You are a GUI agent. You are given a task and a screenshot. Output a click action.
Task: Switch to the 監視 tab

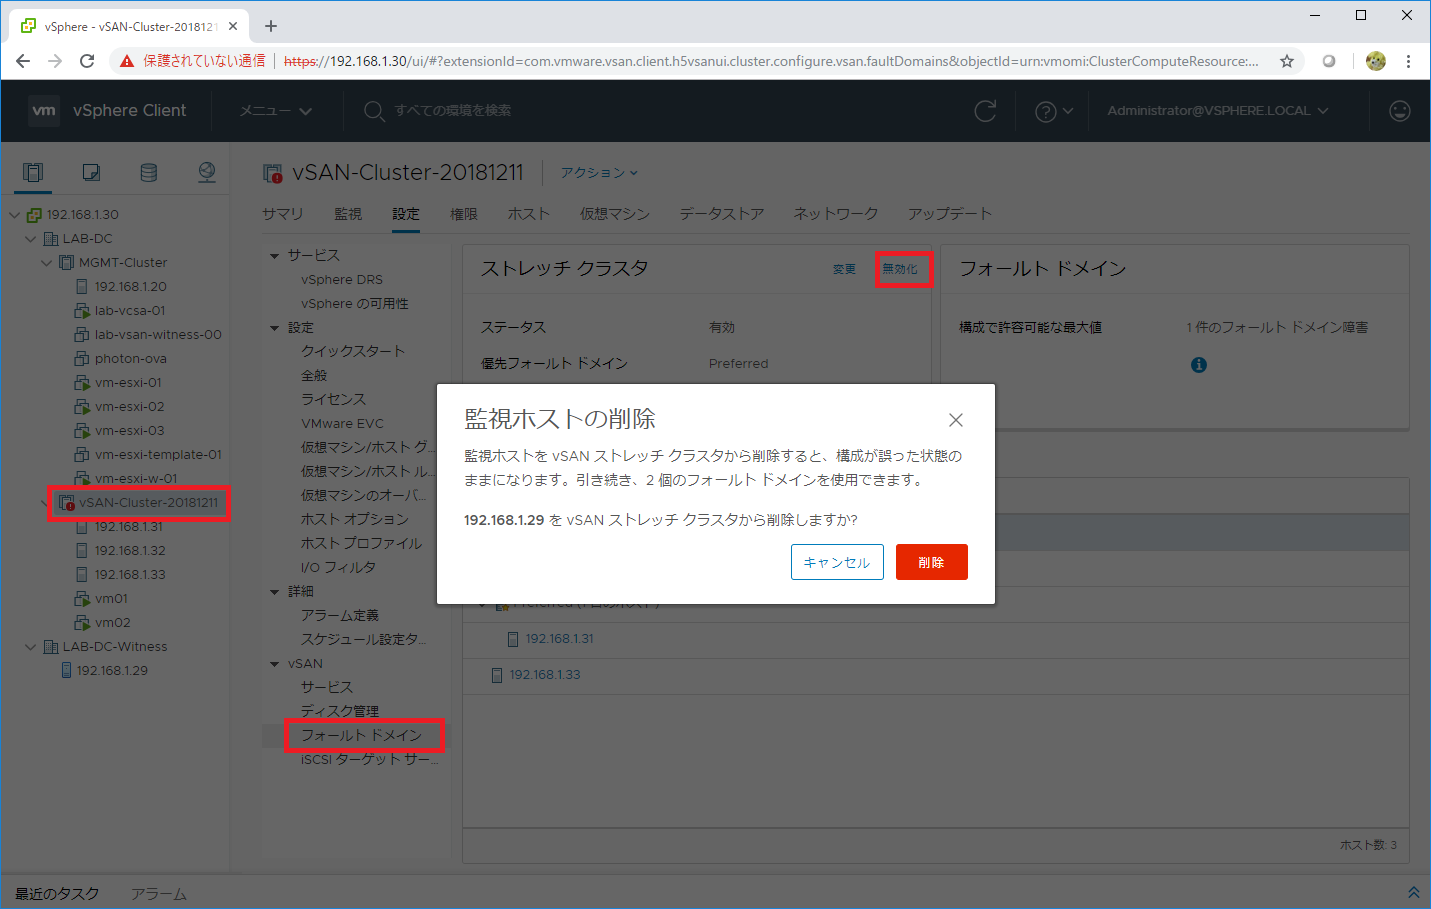(348, 214)
